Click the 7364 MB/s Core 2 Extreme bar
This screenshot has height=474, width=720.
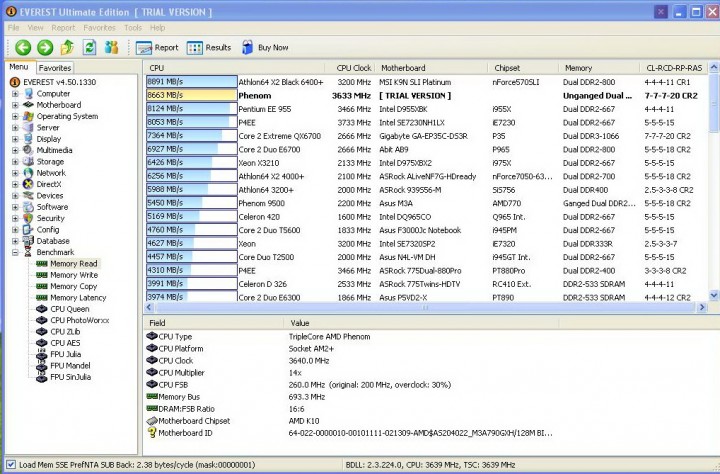(192, 135)
